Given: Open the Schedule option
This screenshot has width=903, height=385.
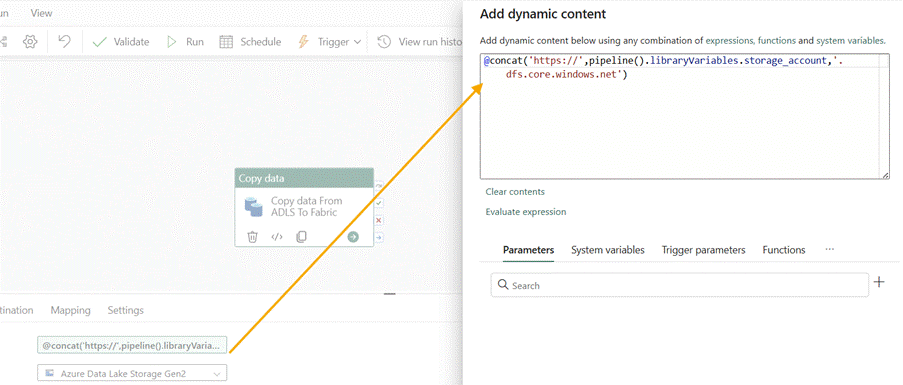Looking at the screenshot, I should point(251,41).
